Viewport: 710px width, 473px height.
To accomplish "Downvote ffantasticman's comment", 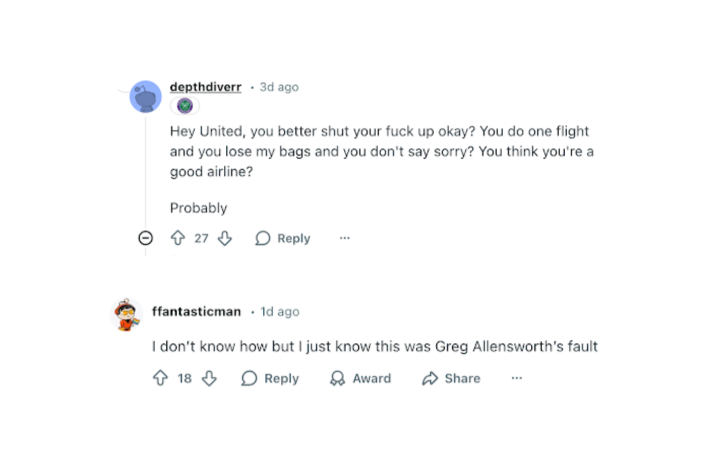I will pyautogui.click(x=209, y=378).
